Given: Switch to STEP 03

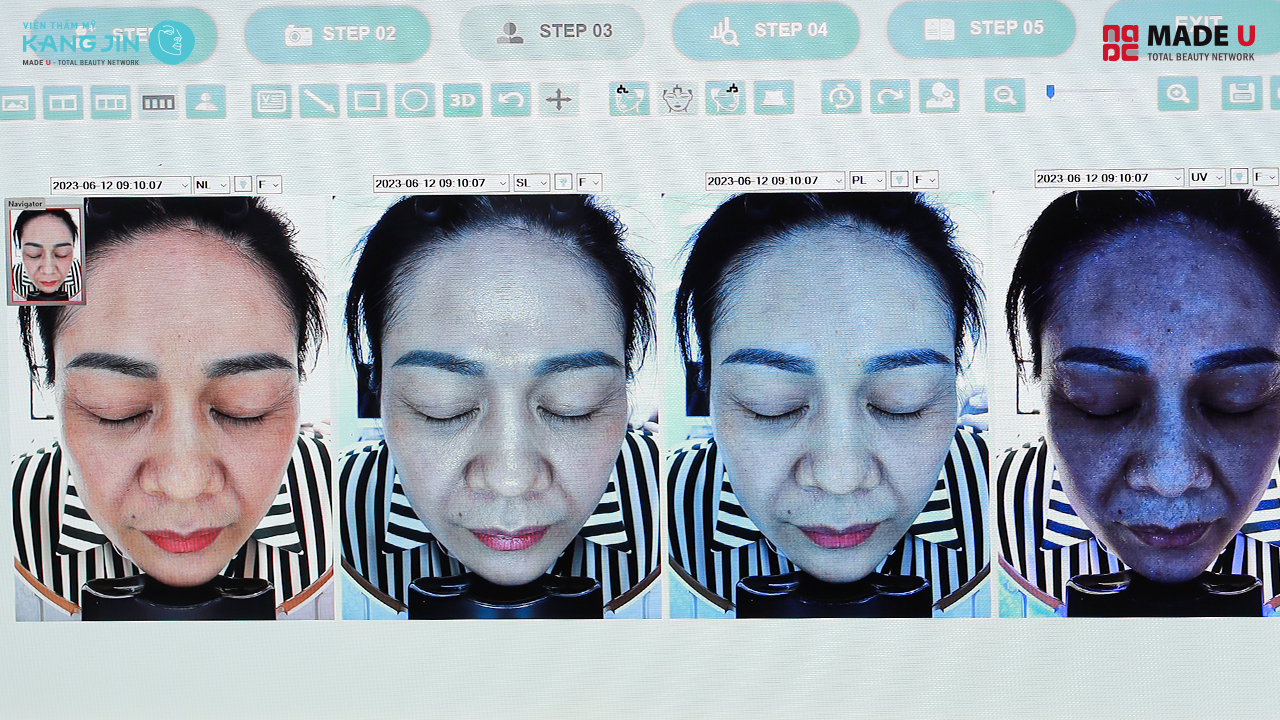Looking at the screenshot, I should pos(552,29).
